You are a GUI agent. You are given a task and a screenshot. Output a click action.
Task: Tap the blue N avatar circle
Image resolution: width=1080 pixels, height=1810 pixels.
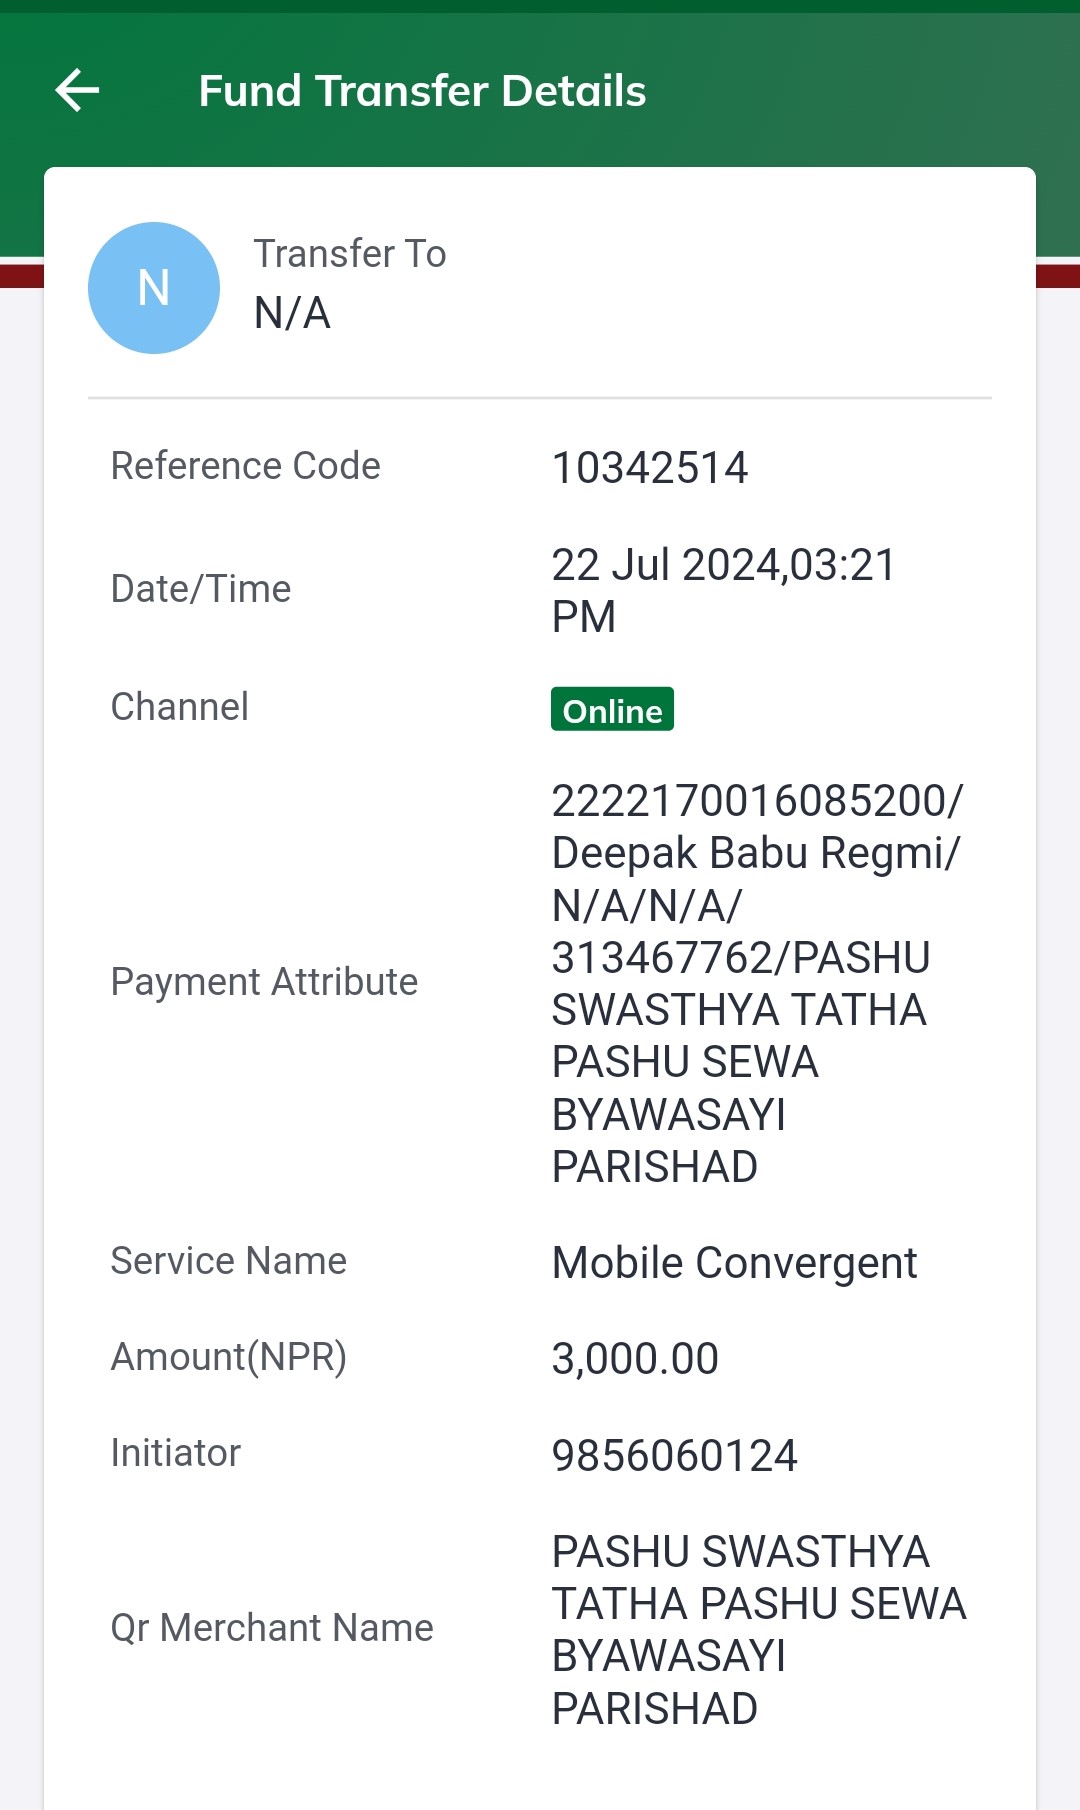154,288
